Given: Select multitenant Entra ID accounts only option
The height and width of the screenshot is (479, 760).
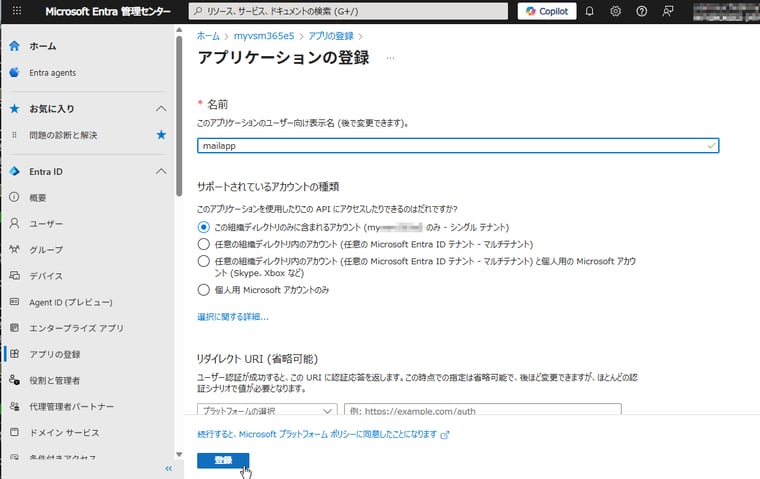Looking at the screenshot, I should (x=204, y=244).
